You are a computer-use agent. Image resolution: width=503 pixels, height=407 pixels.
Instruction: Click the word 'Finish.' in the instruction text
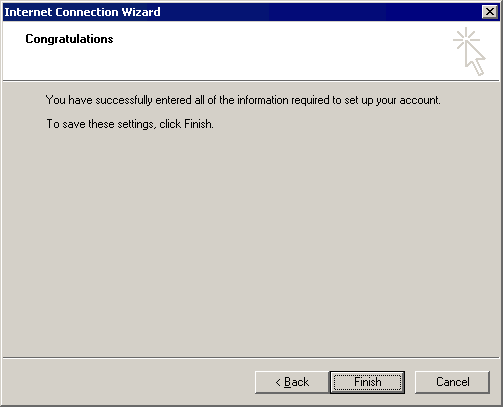coord(199,124)
